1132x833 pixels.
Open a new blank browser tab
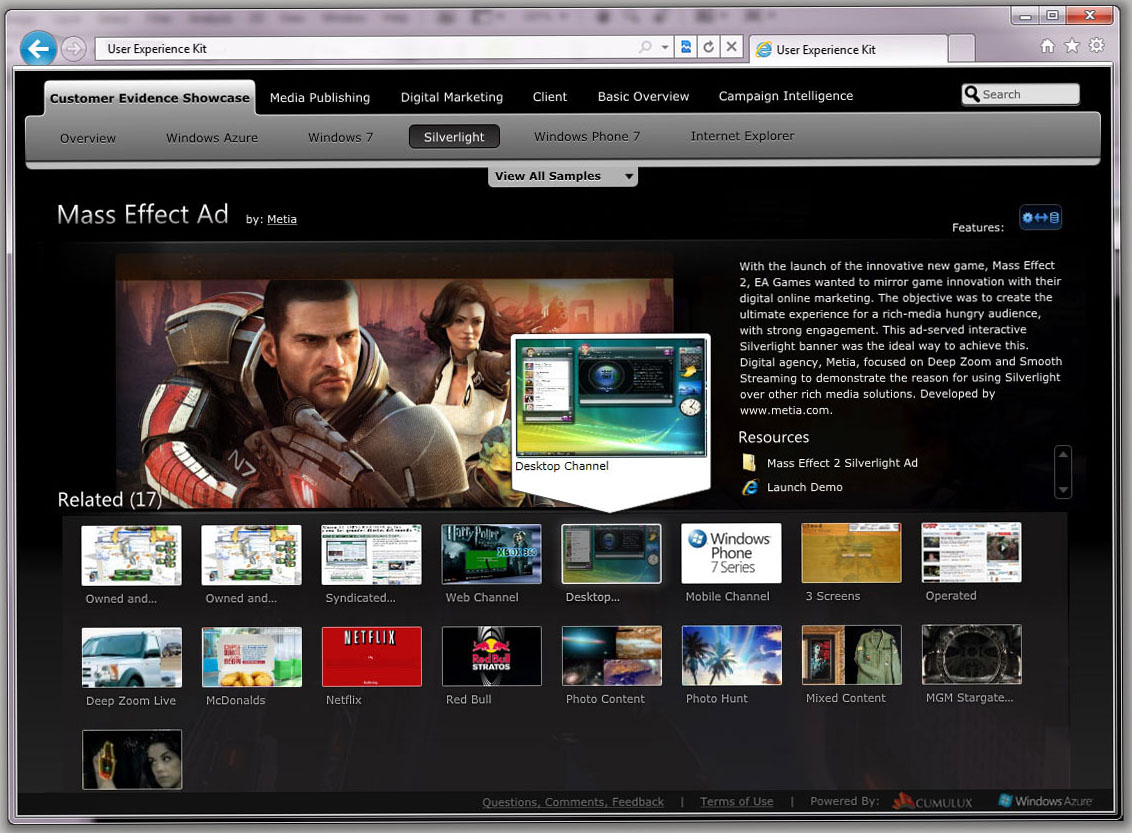(x=961, y=49)
